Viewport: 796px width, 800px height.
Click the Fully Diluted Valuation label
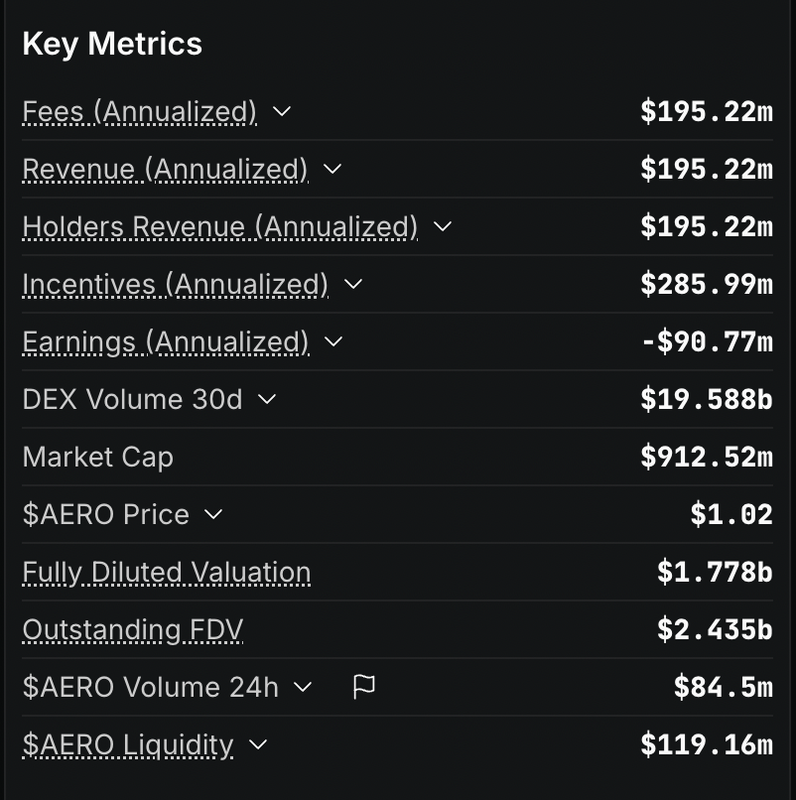[167, 572]
